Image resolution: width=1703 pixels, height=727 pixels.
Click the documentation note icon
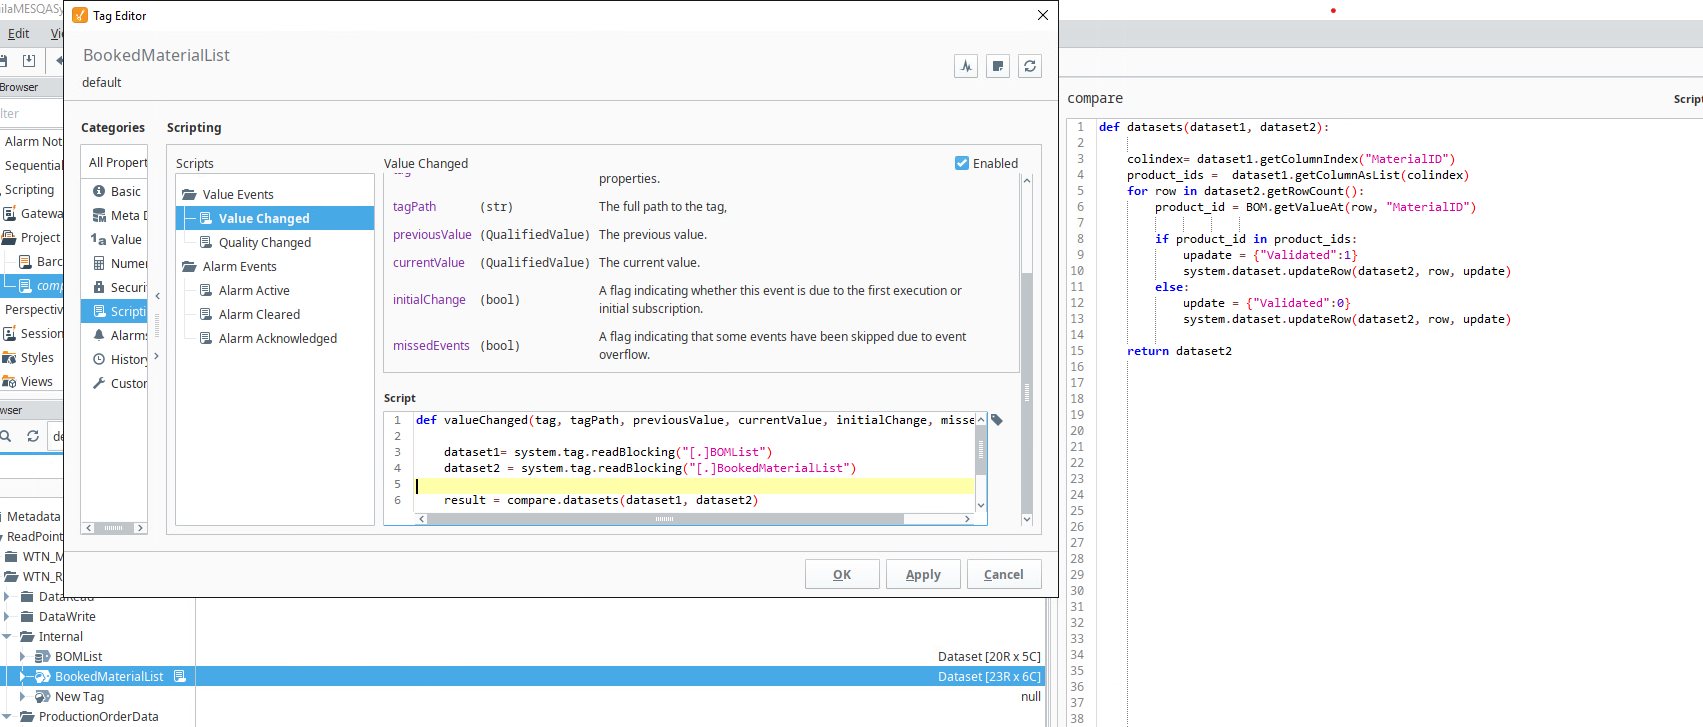click(x=998, y=66)
